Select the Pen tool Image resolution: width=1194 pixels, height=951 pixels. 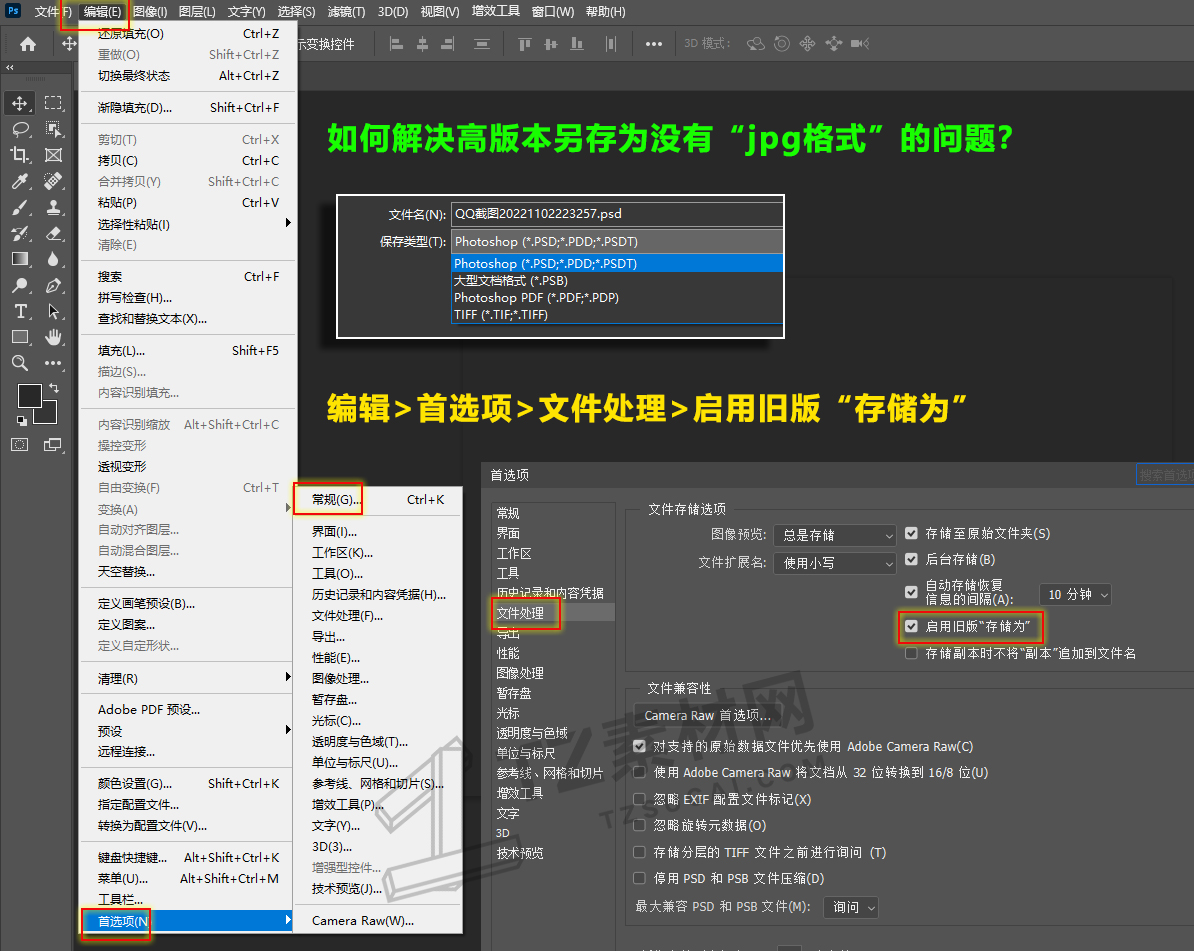(x=53, y=285)
